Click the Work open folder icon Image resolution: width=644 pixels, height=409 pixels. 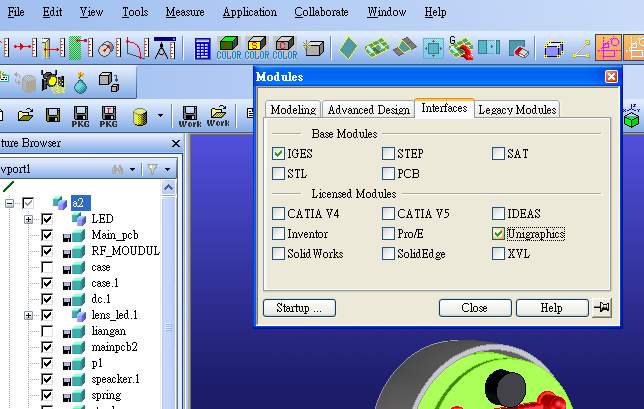click(218, 117)
